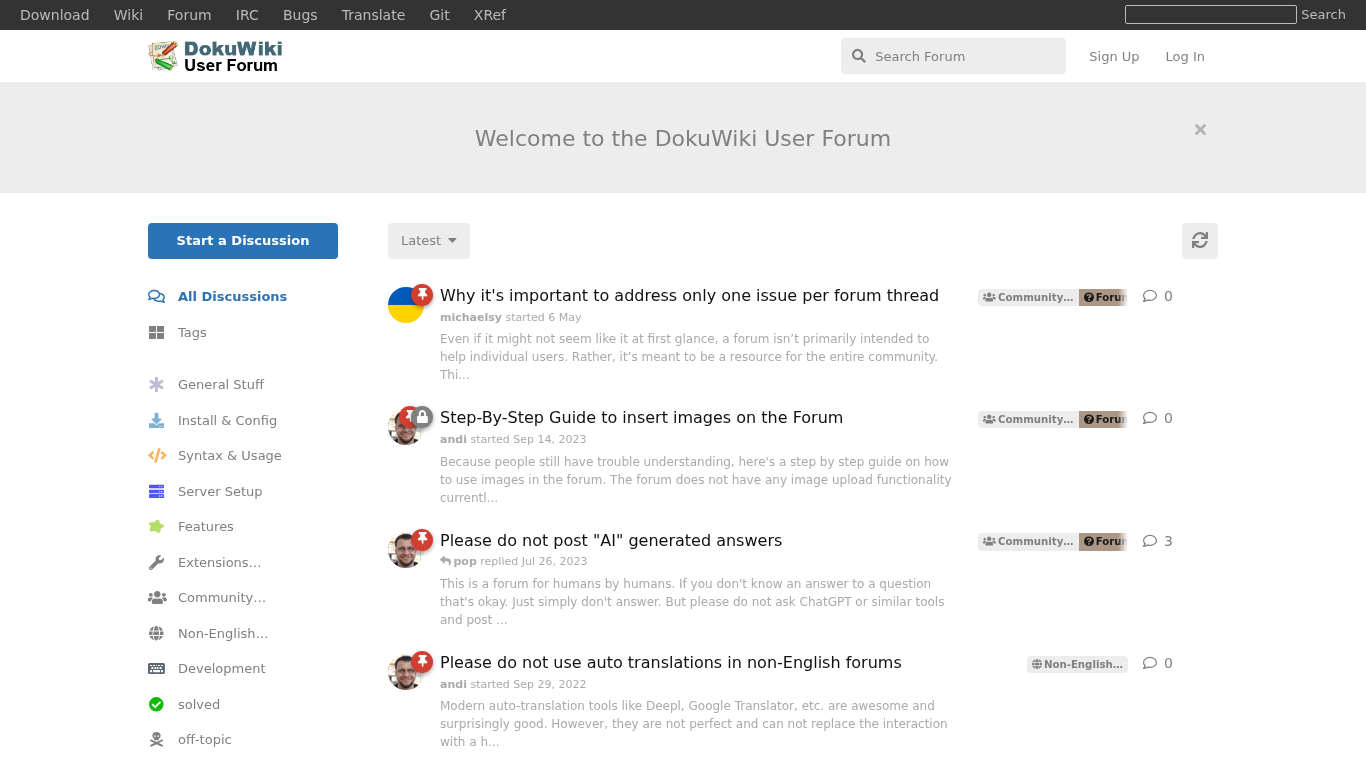The height and width of the screenshot is (768, 1366).
Task: Click the Install & Config download icon
Action: 156,421
